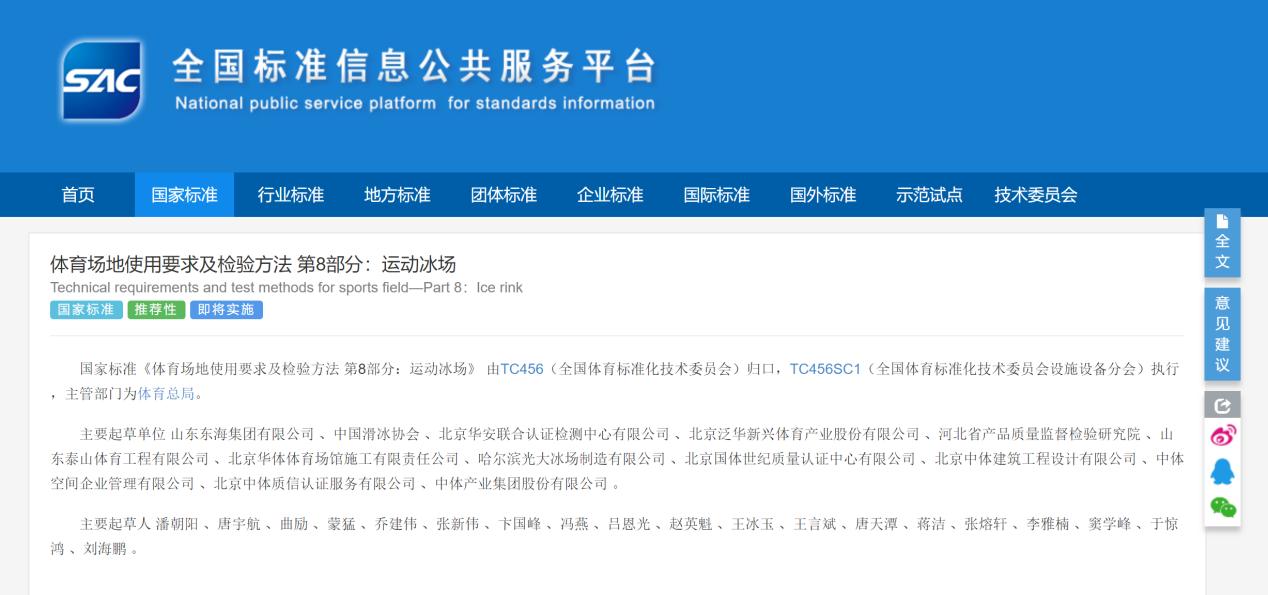This screenshot has width=1268, height=595.
Task: Go to 首页 home page
Action: pyautogui.click(x=77, y=195)
